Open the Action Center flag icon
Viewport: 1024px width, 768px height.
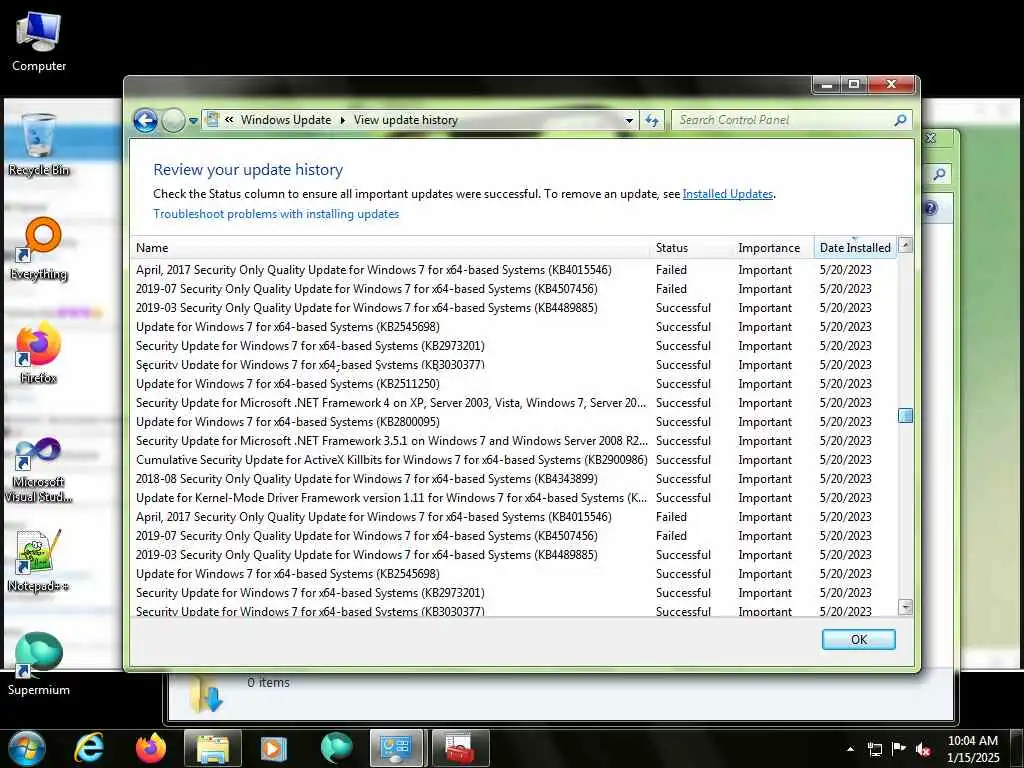[899, 749]
